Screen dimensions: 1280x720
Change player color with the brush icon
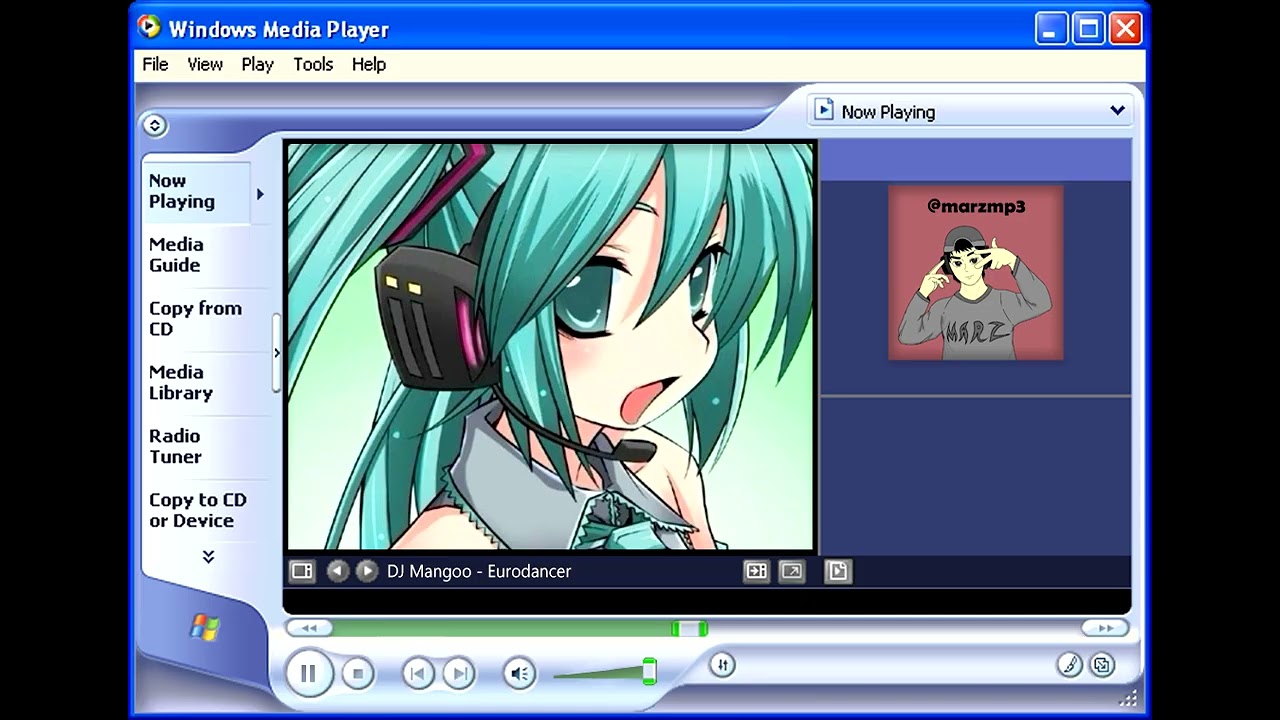(x=1070, y=665)
